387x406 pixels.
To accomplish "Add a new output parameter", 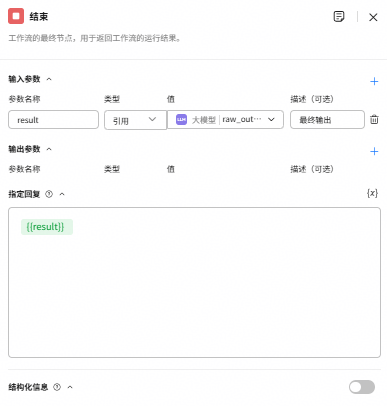I will [374, 151].
